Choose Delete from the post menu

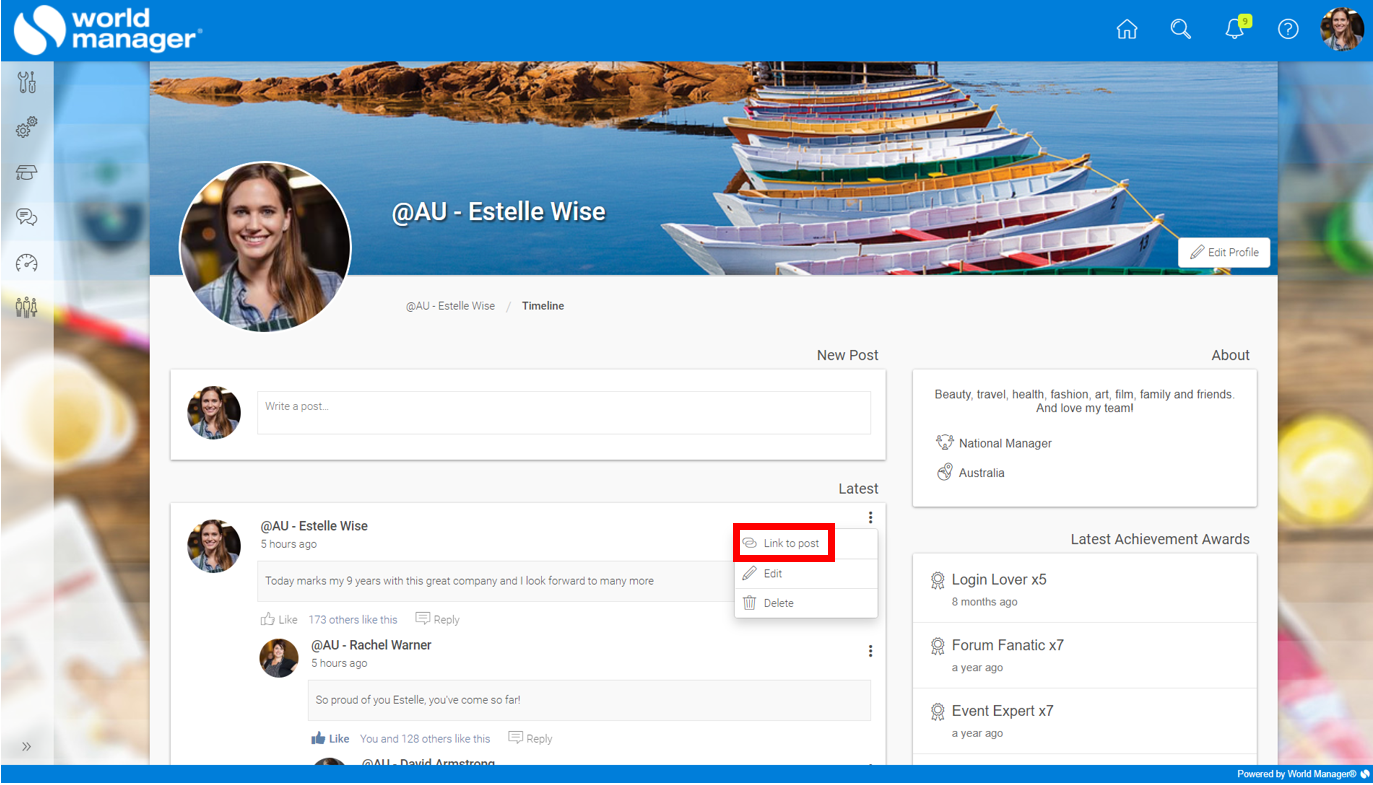tap(778, 603)
